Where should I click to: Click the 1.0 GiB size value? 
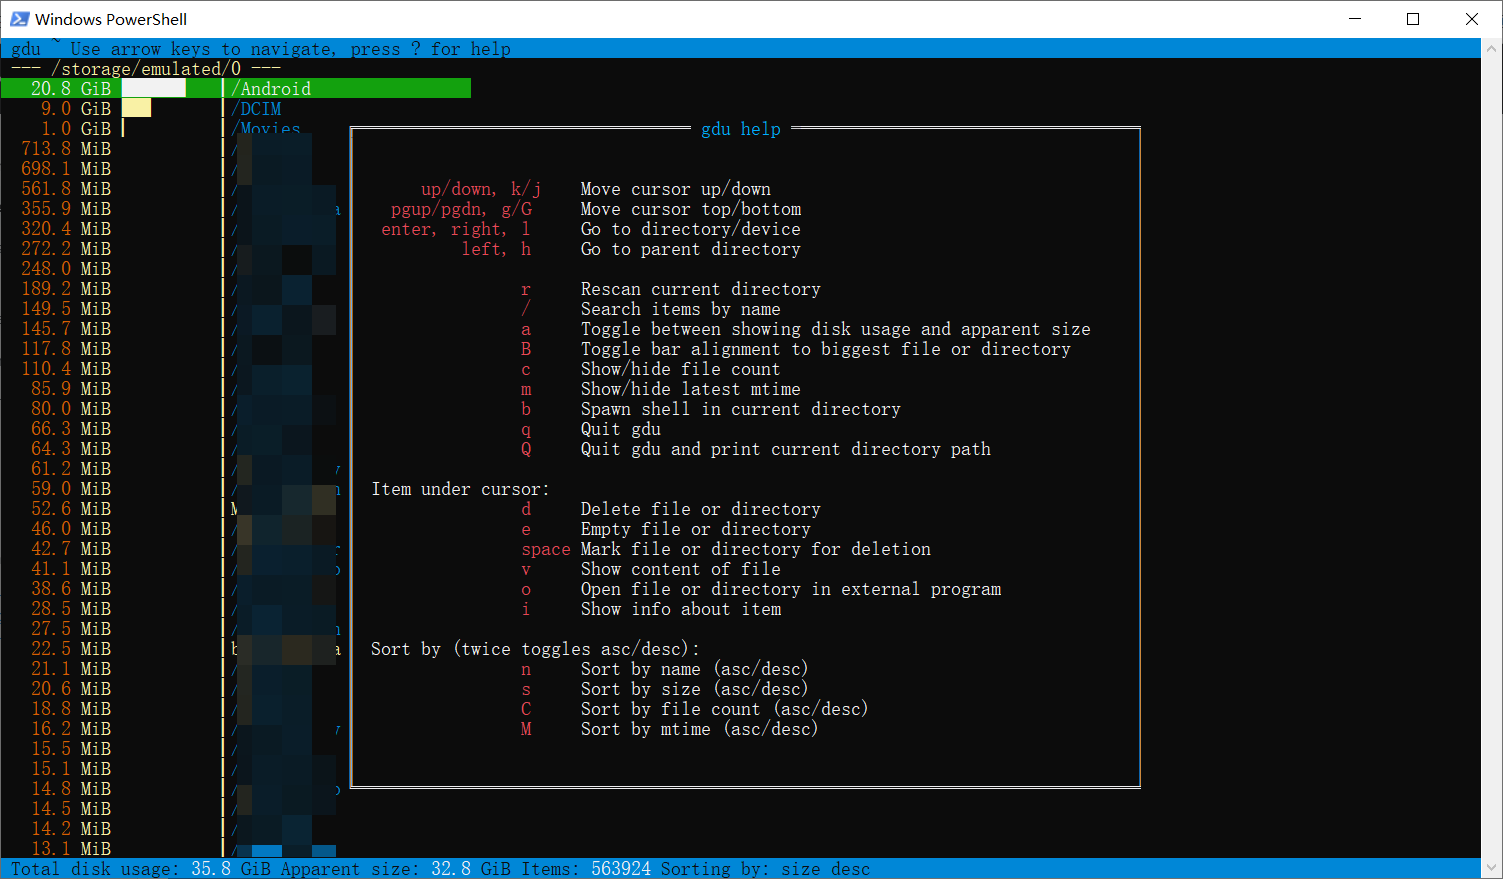76,129
